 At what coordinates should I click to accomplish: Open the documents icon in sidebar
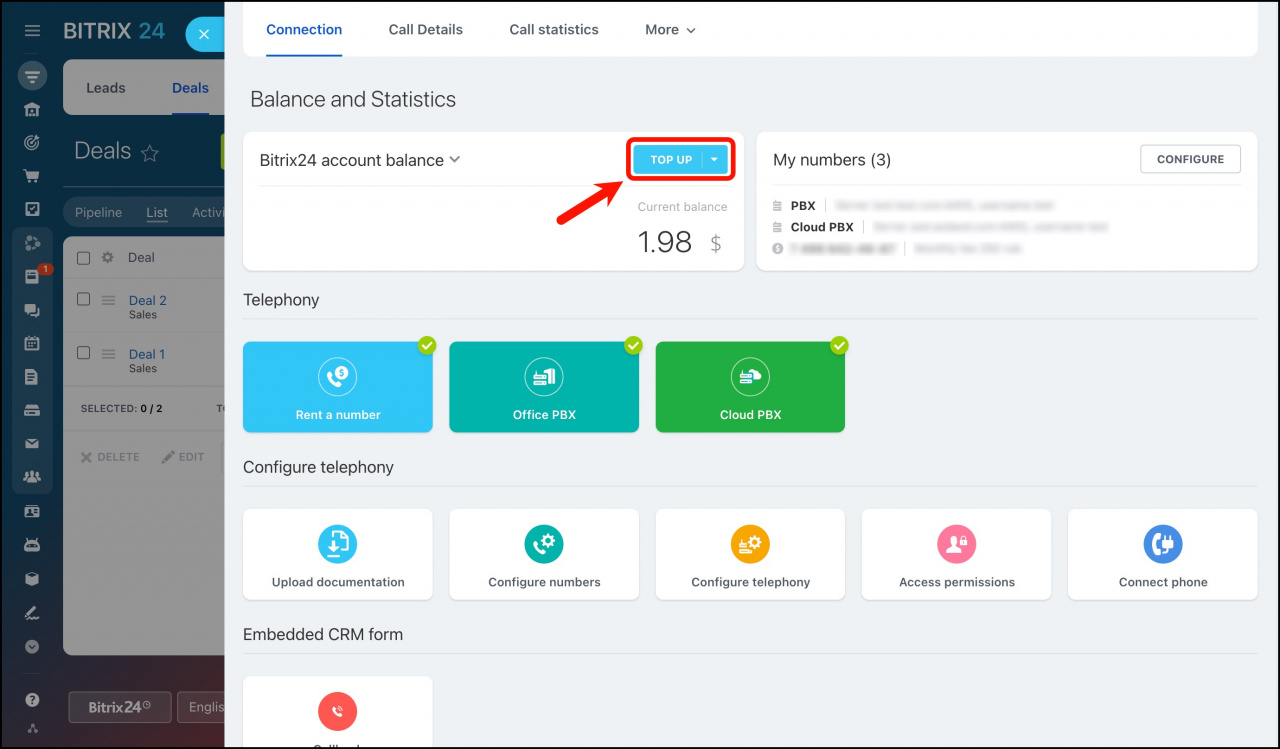32,377
